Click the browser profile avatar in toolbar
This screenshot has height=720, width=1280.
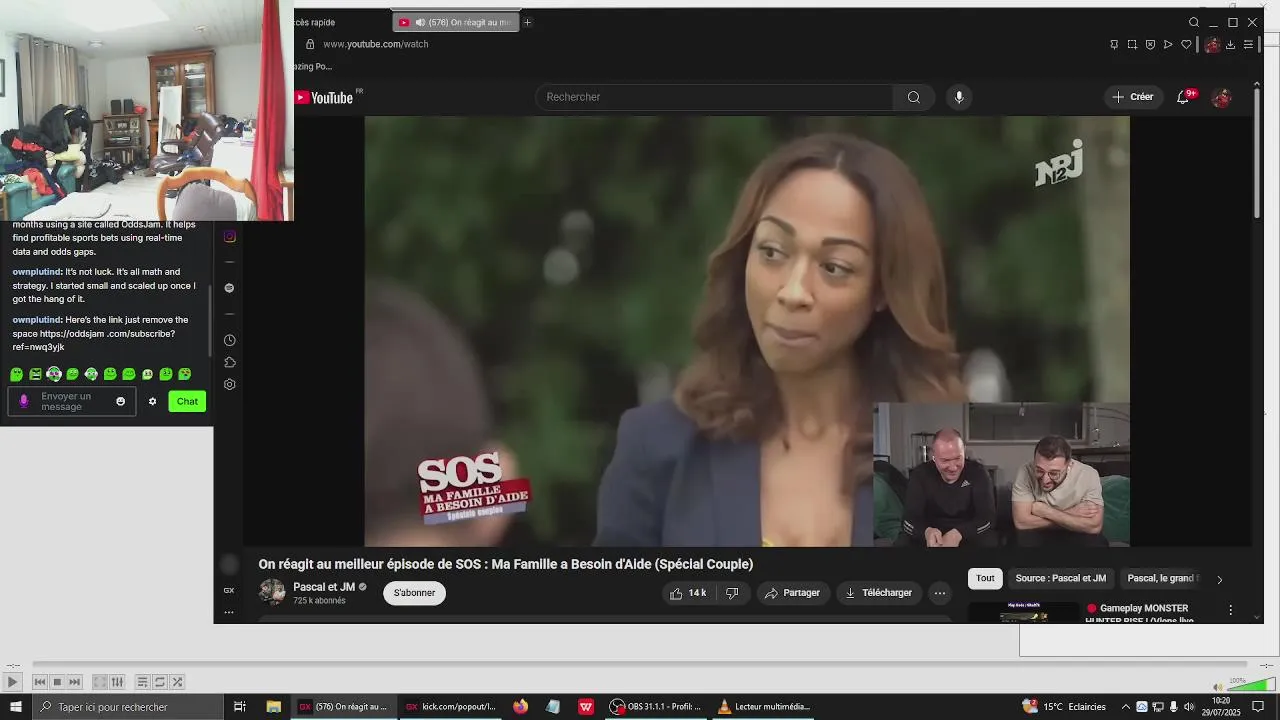click(1212, 44)
